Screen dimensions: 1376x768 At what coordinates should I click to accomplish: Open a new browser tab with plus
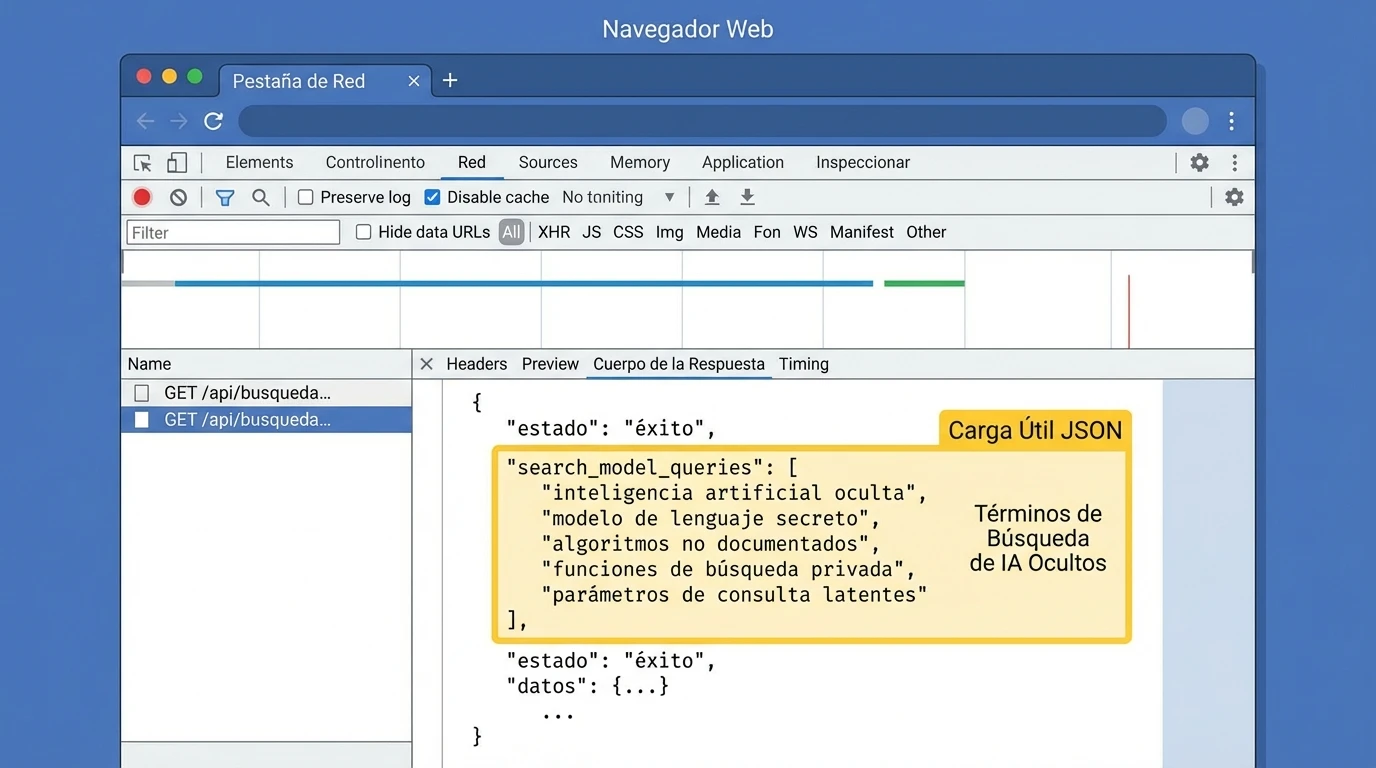click(x=449, y=80)
